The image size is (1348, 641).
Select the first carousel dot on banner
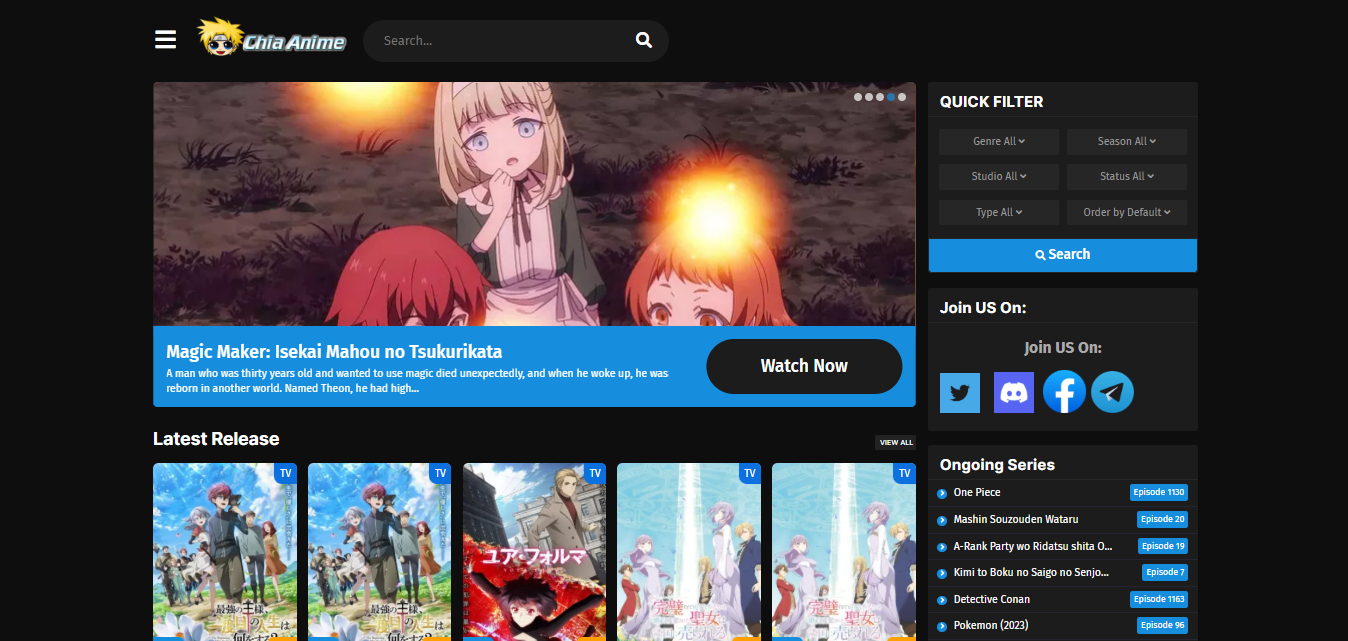(x=858, y=97)
